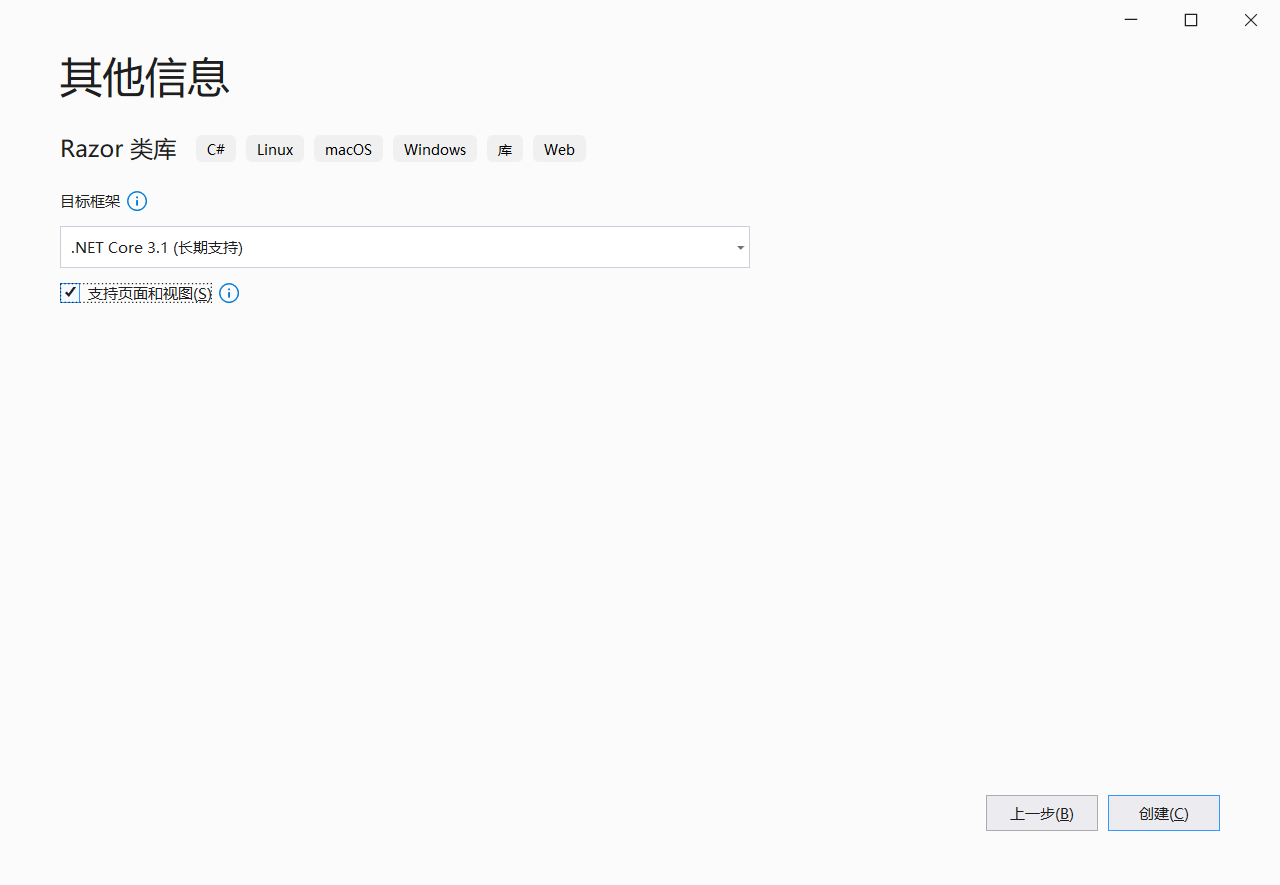
Task: Click the Web tag
Action: click(559, 149)
